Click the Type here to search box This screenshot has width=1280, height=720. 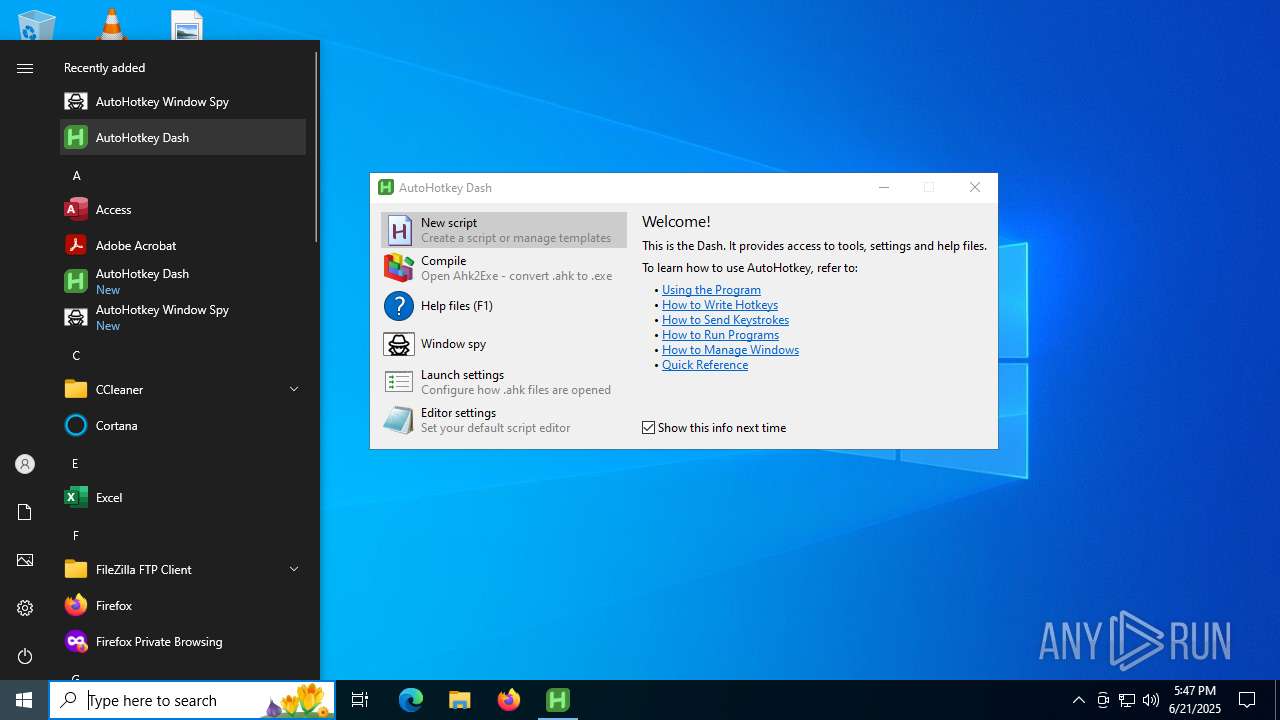[x=192, y=700]
